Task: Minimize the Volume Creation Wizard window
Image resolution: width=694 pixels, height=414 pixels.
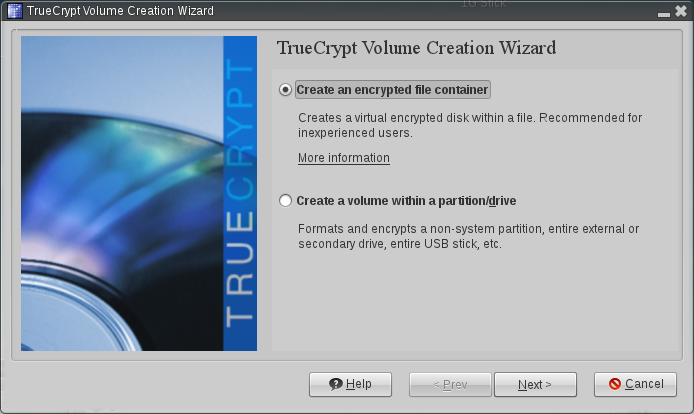Action: (664, 11)
